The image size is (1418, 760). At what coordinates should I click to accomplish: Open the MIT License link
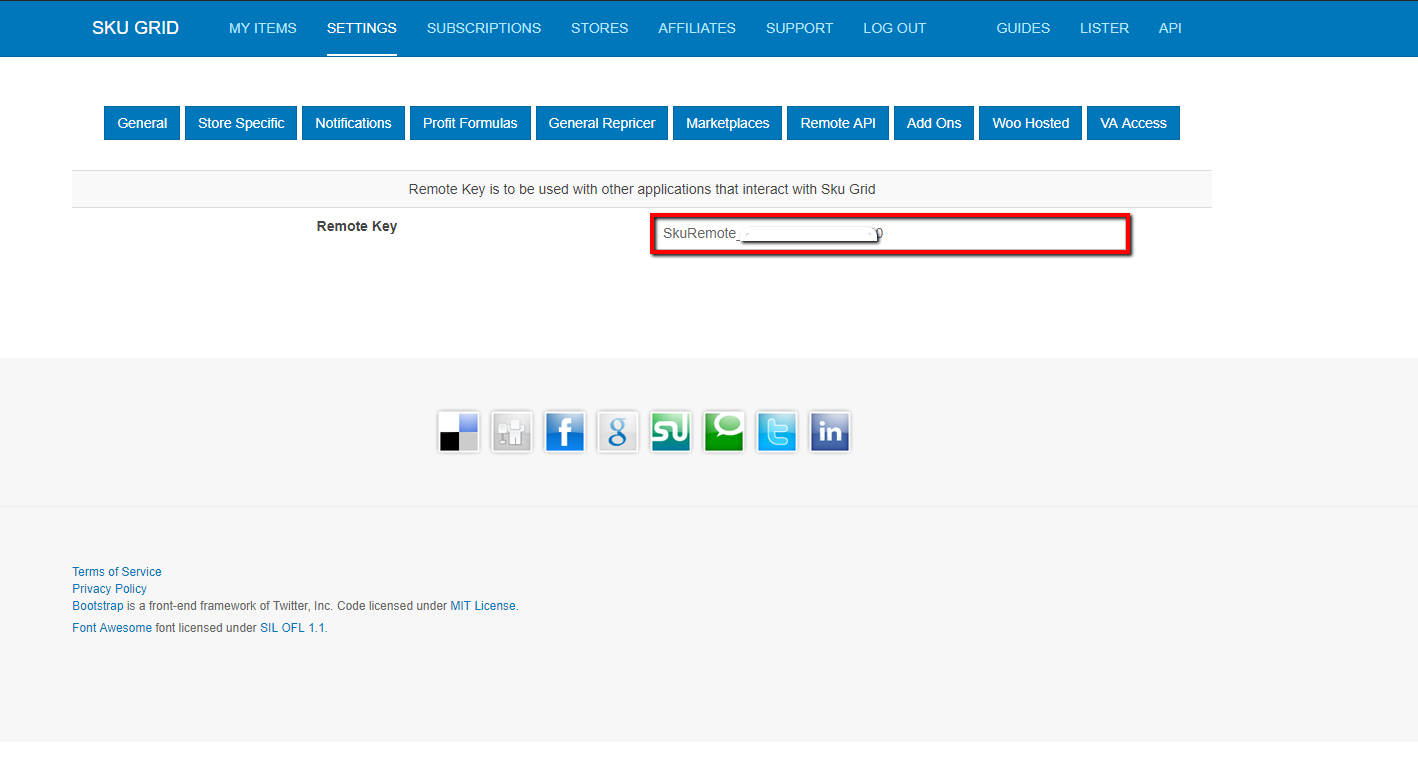click(x=483, y=606)
